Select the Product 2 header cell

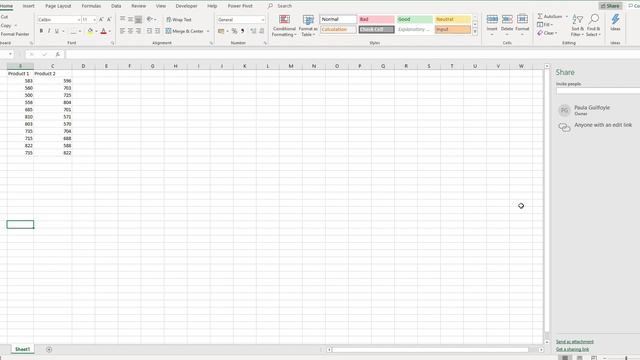point(53,73)
